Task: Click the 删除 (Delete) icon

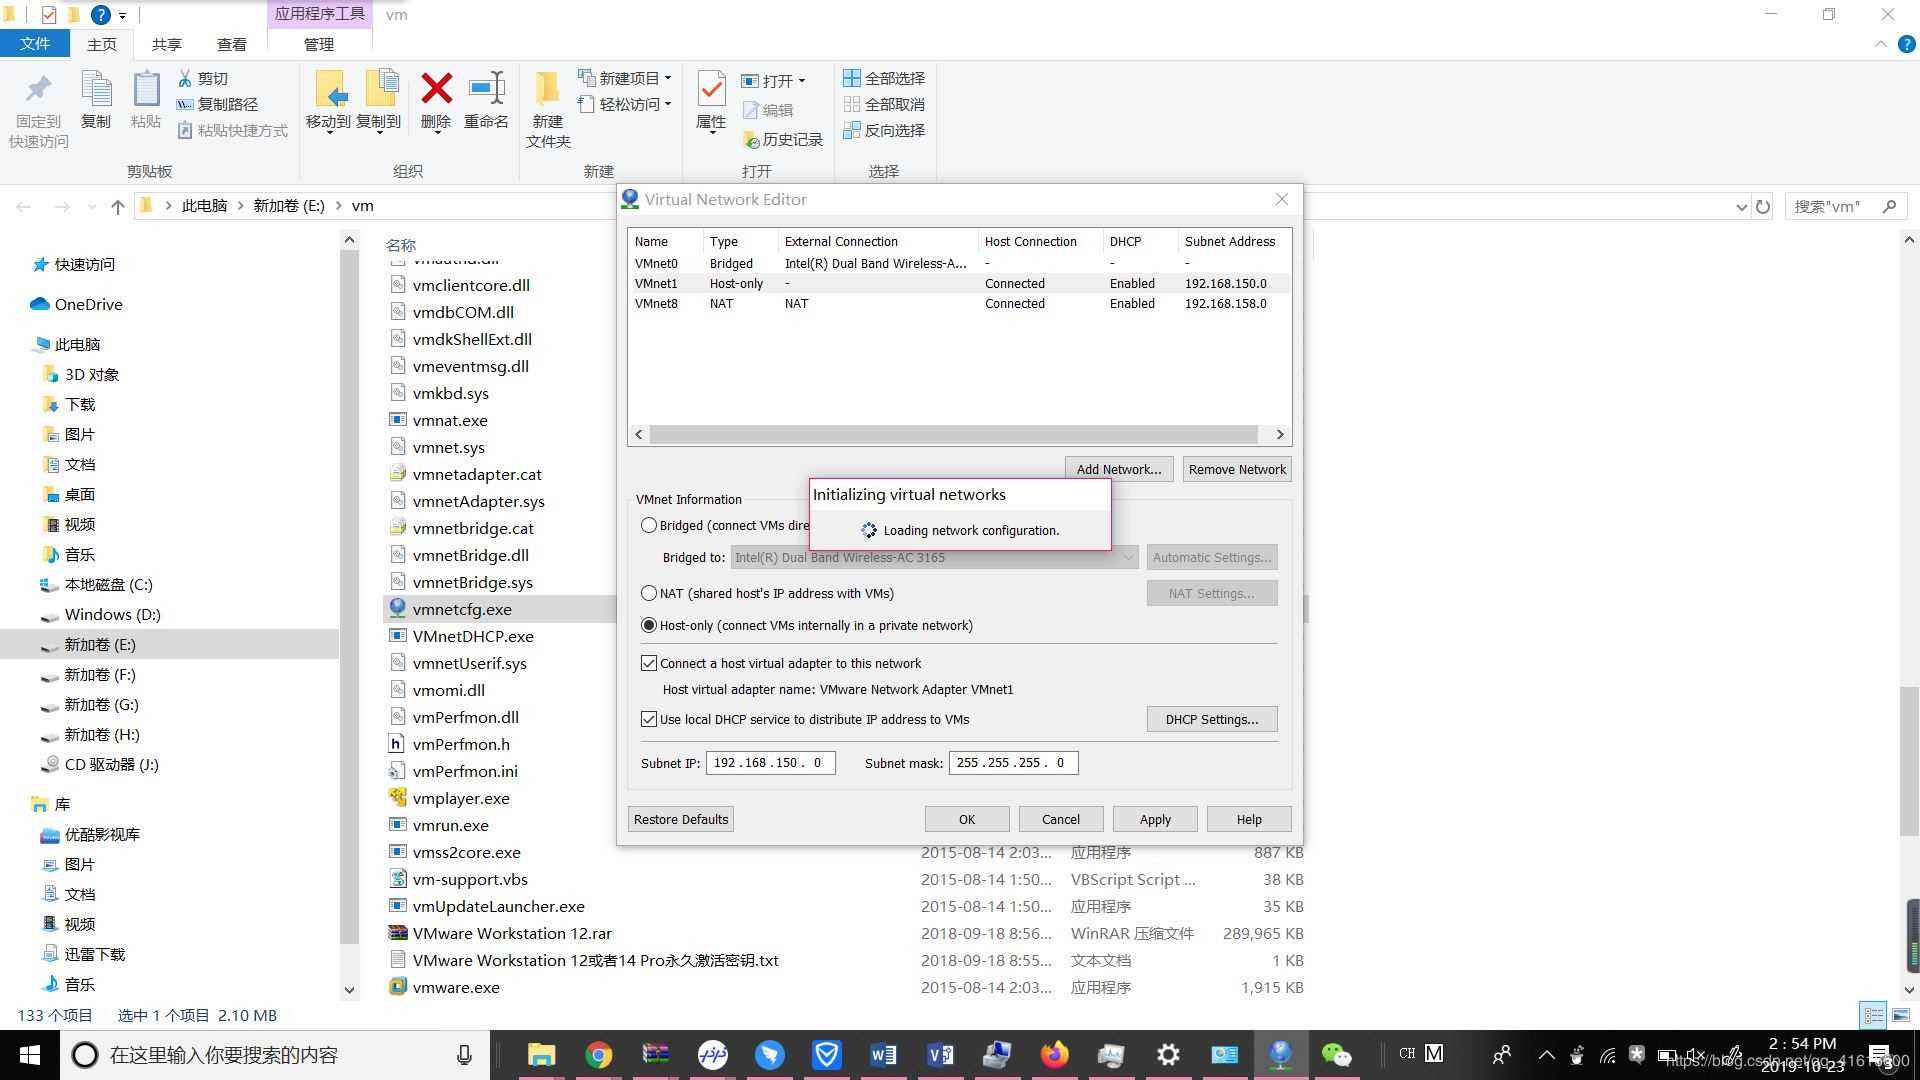Action: tap(435, 103)
